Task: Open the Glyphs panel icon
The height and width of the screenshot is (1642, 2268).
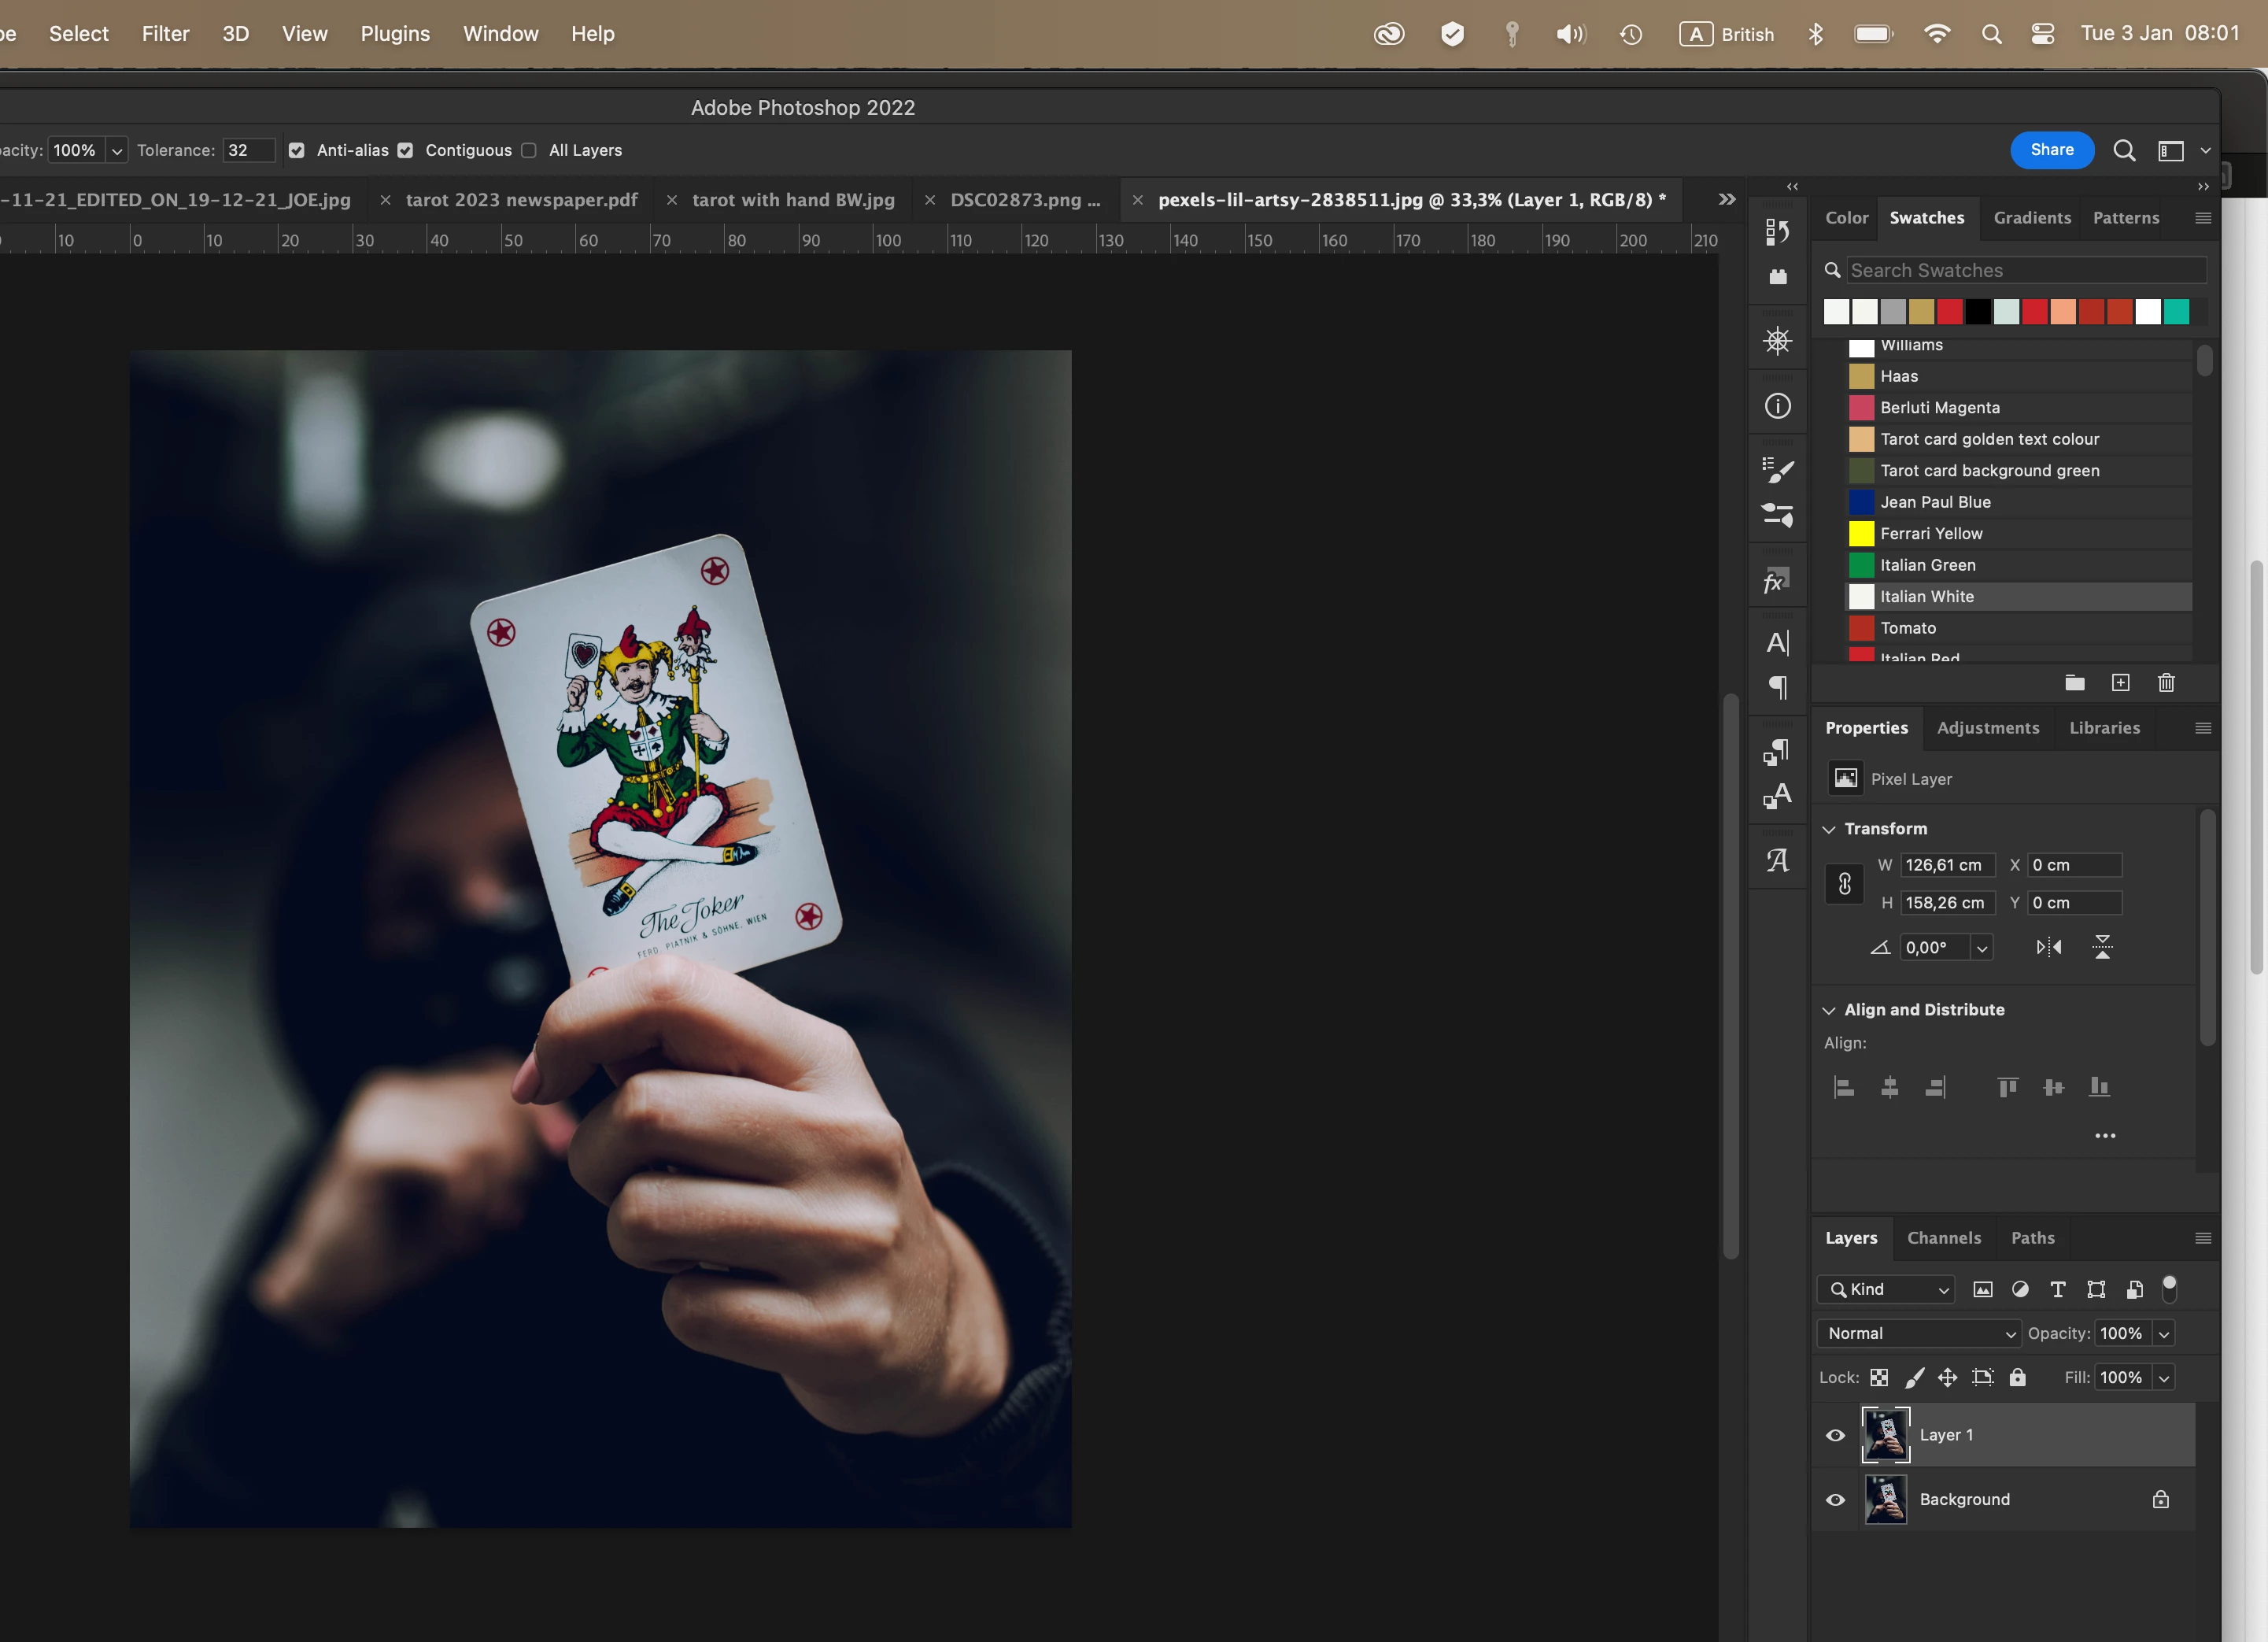Action: coord(1777,860)
